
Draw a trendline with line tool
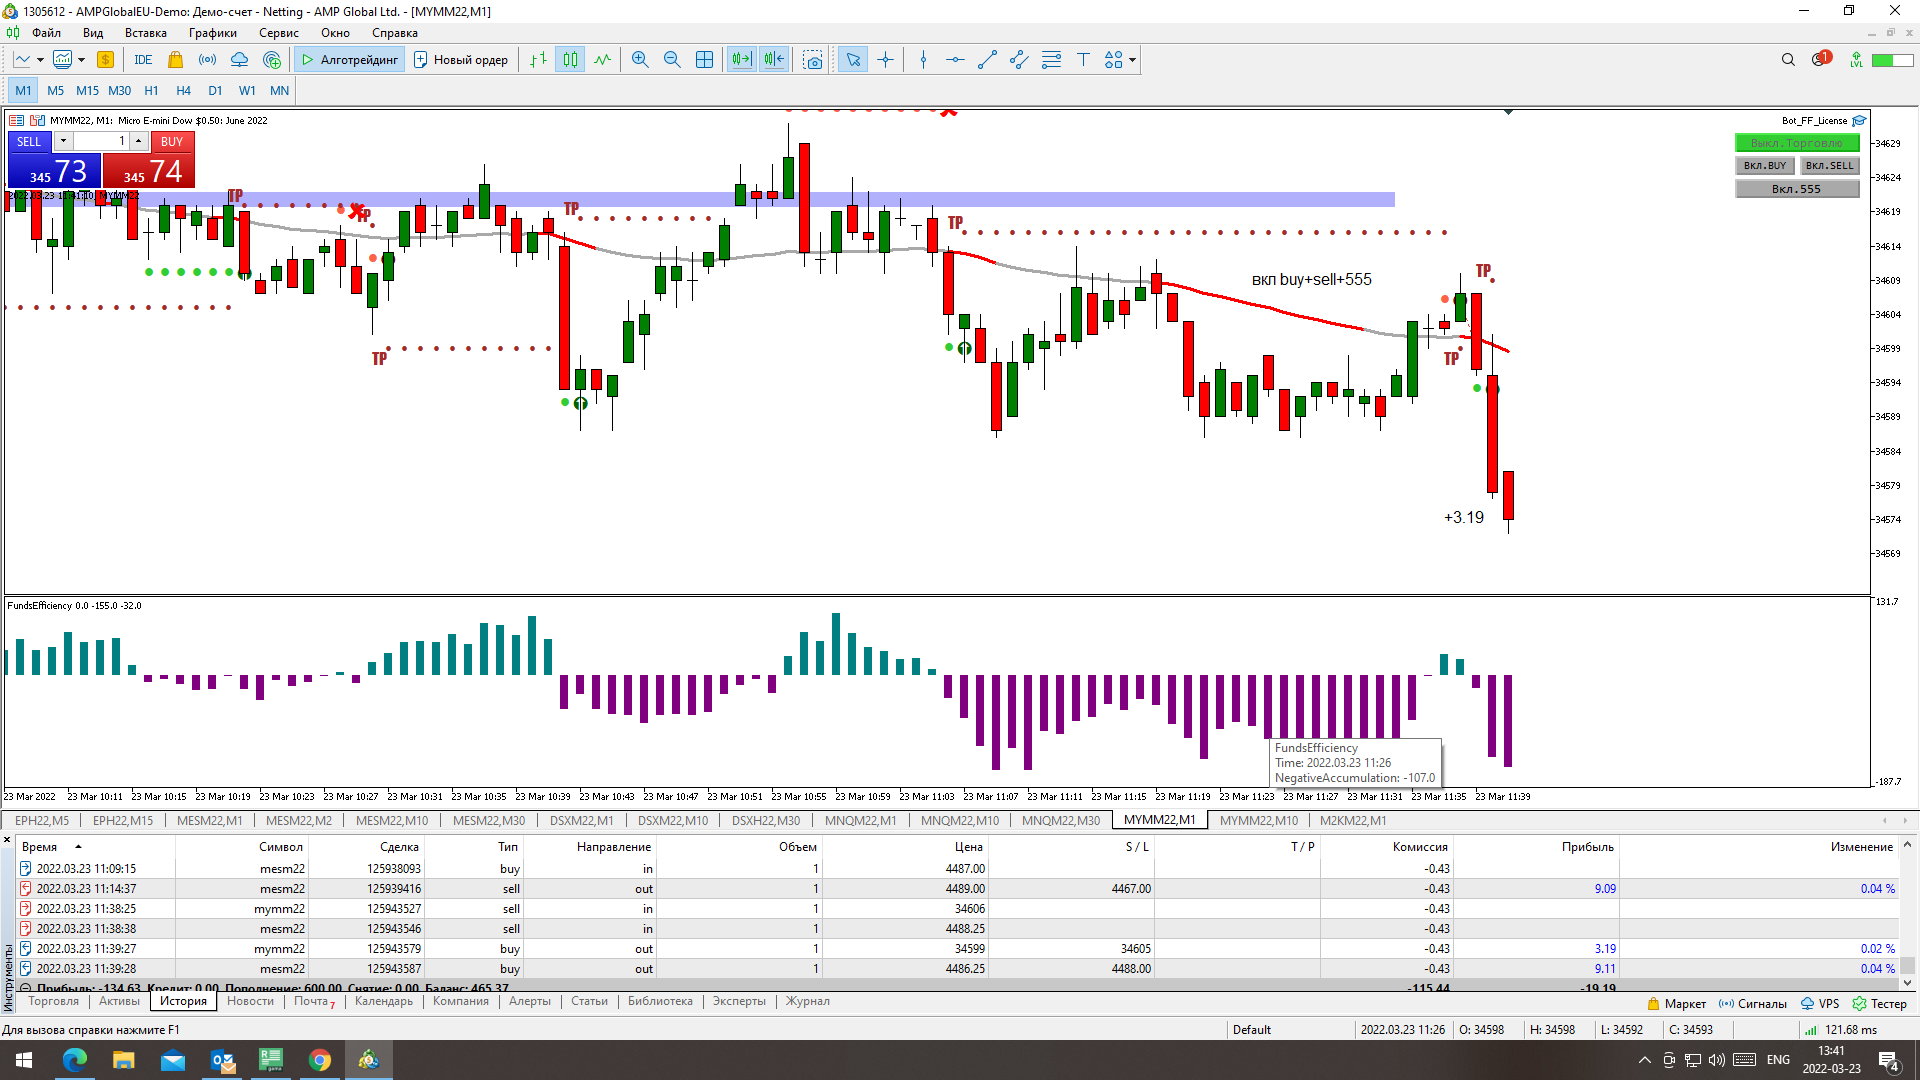pyautogui.click(x=987, y=60)
